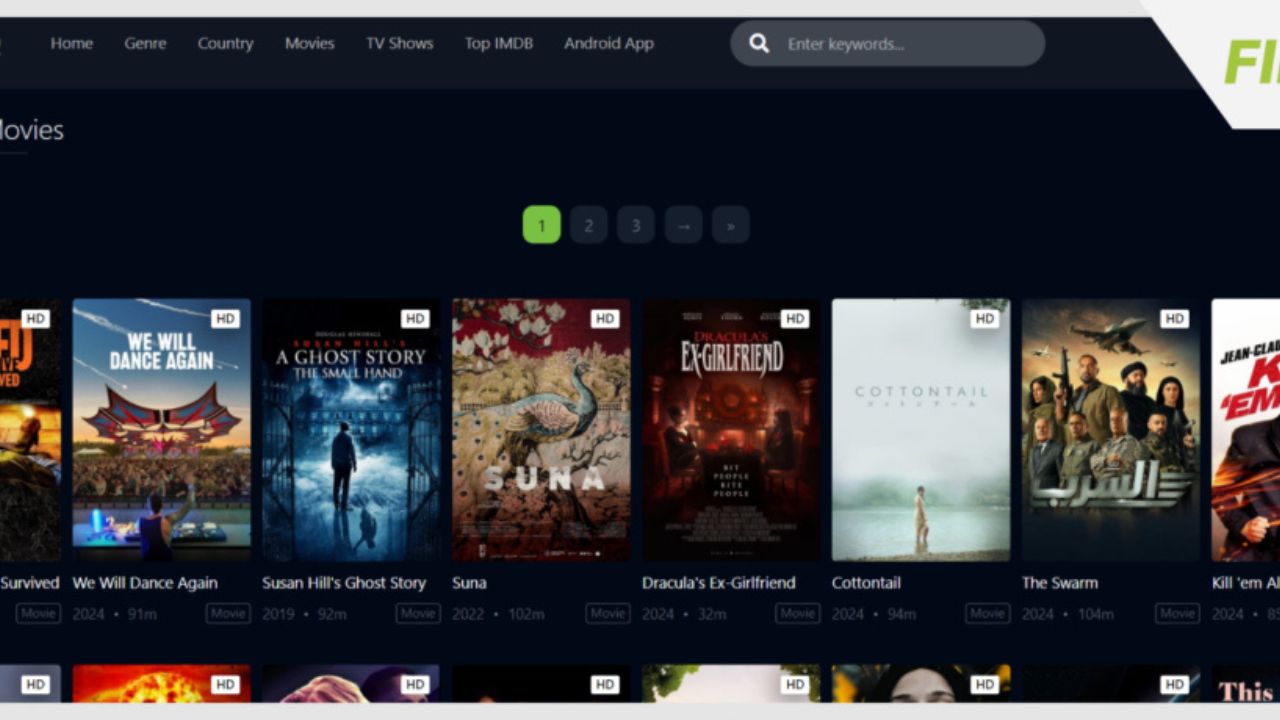The image size is (1280, 720).
Task: Click '2024 • 91m' under We Will Dance Again
Action: click(115, 614)
